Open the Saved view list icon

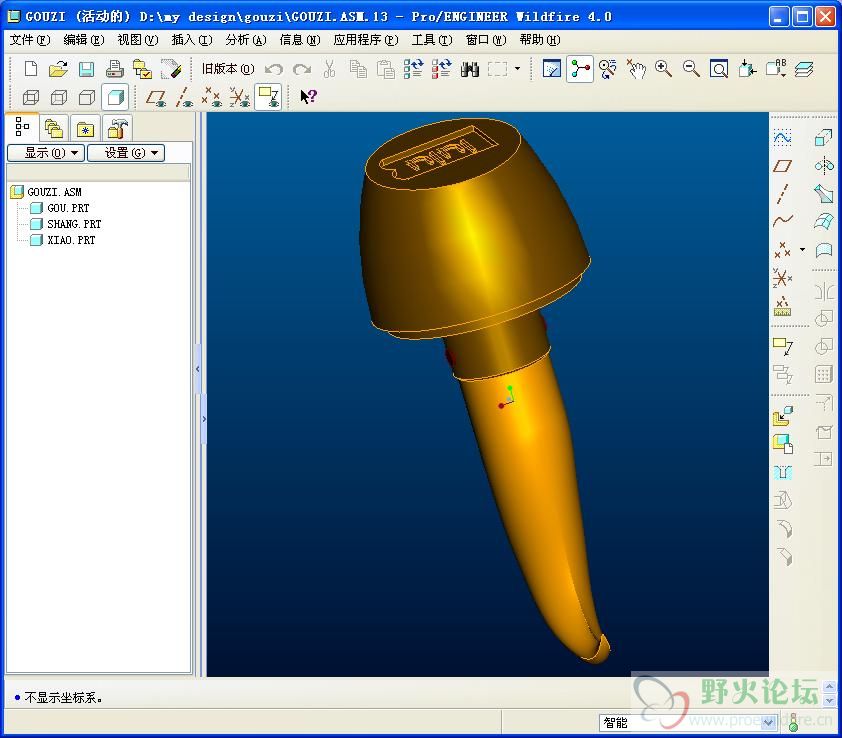776,69
